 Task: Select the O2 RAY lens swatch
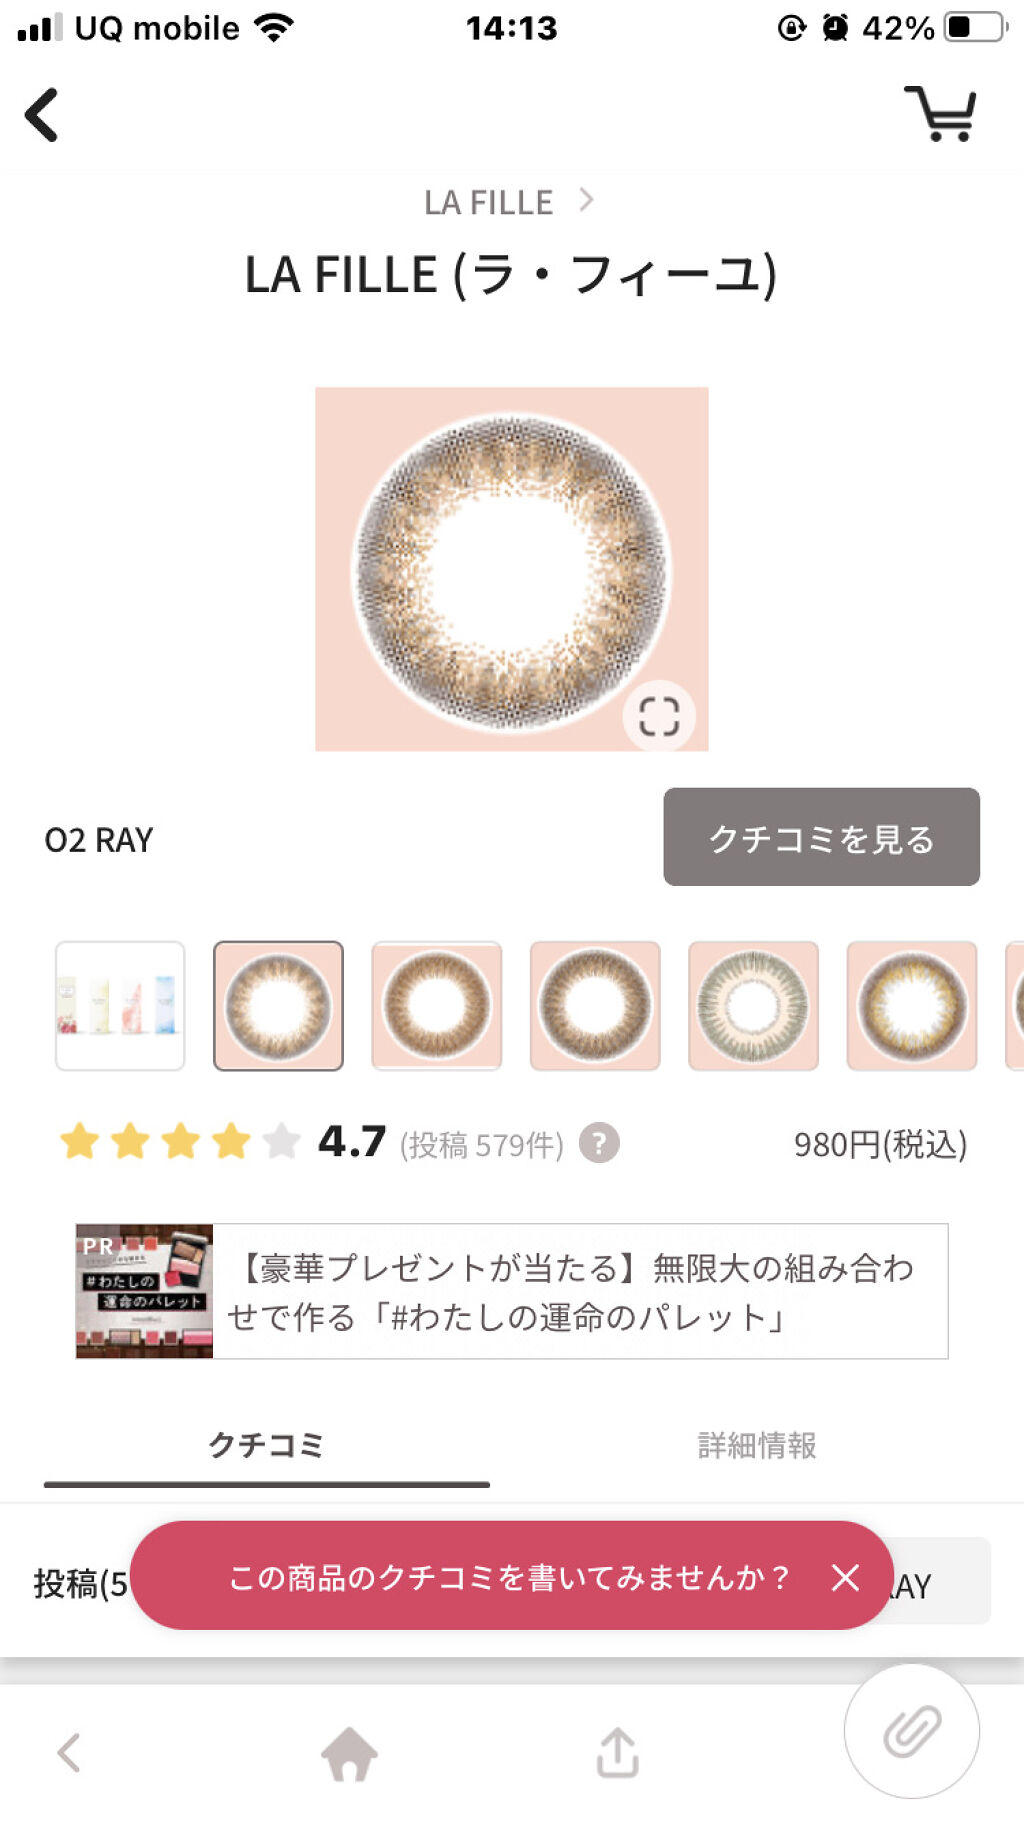tap(278, 1005)
